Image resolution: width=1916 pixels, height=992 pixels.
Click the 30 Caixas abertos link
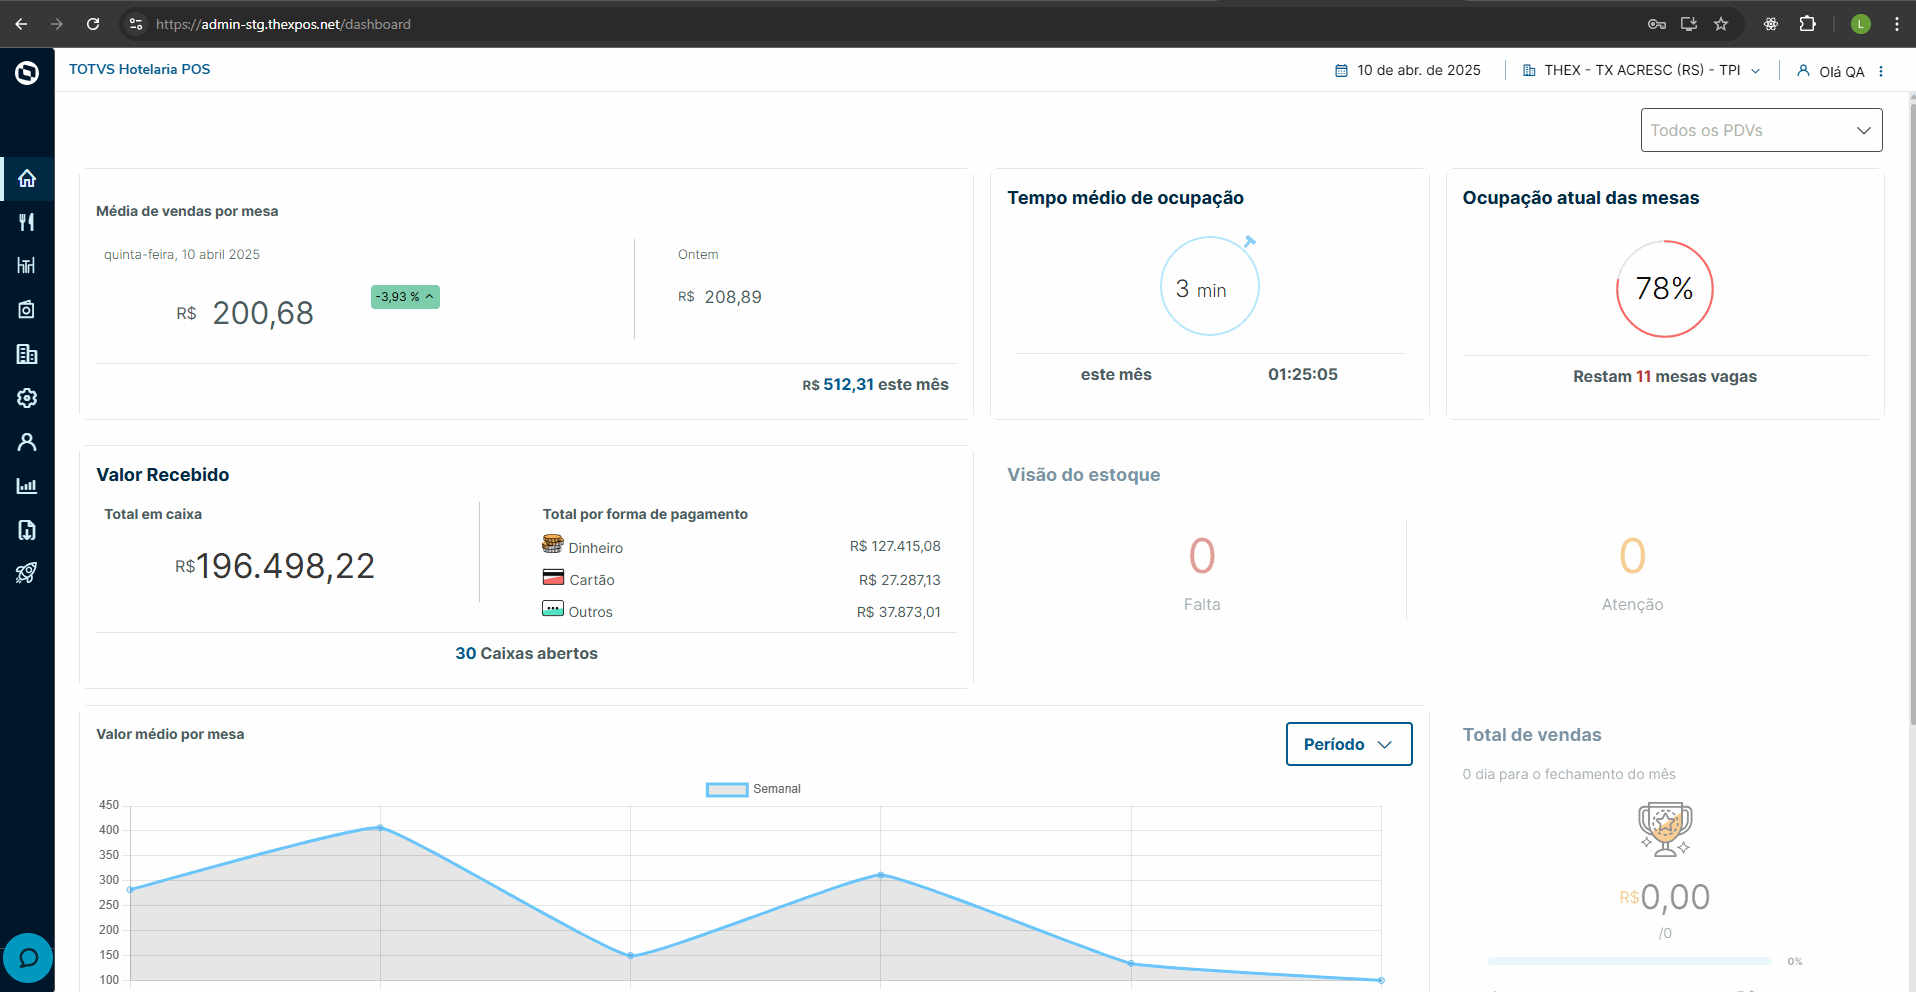[x=527, y=653]
